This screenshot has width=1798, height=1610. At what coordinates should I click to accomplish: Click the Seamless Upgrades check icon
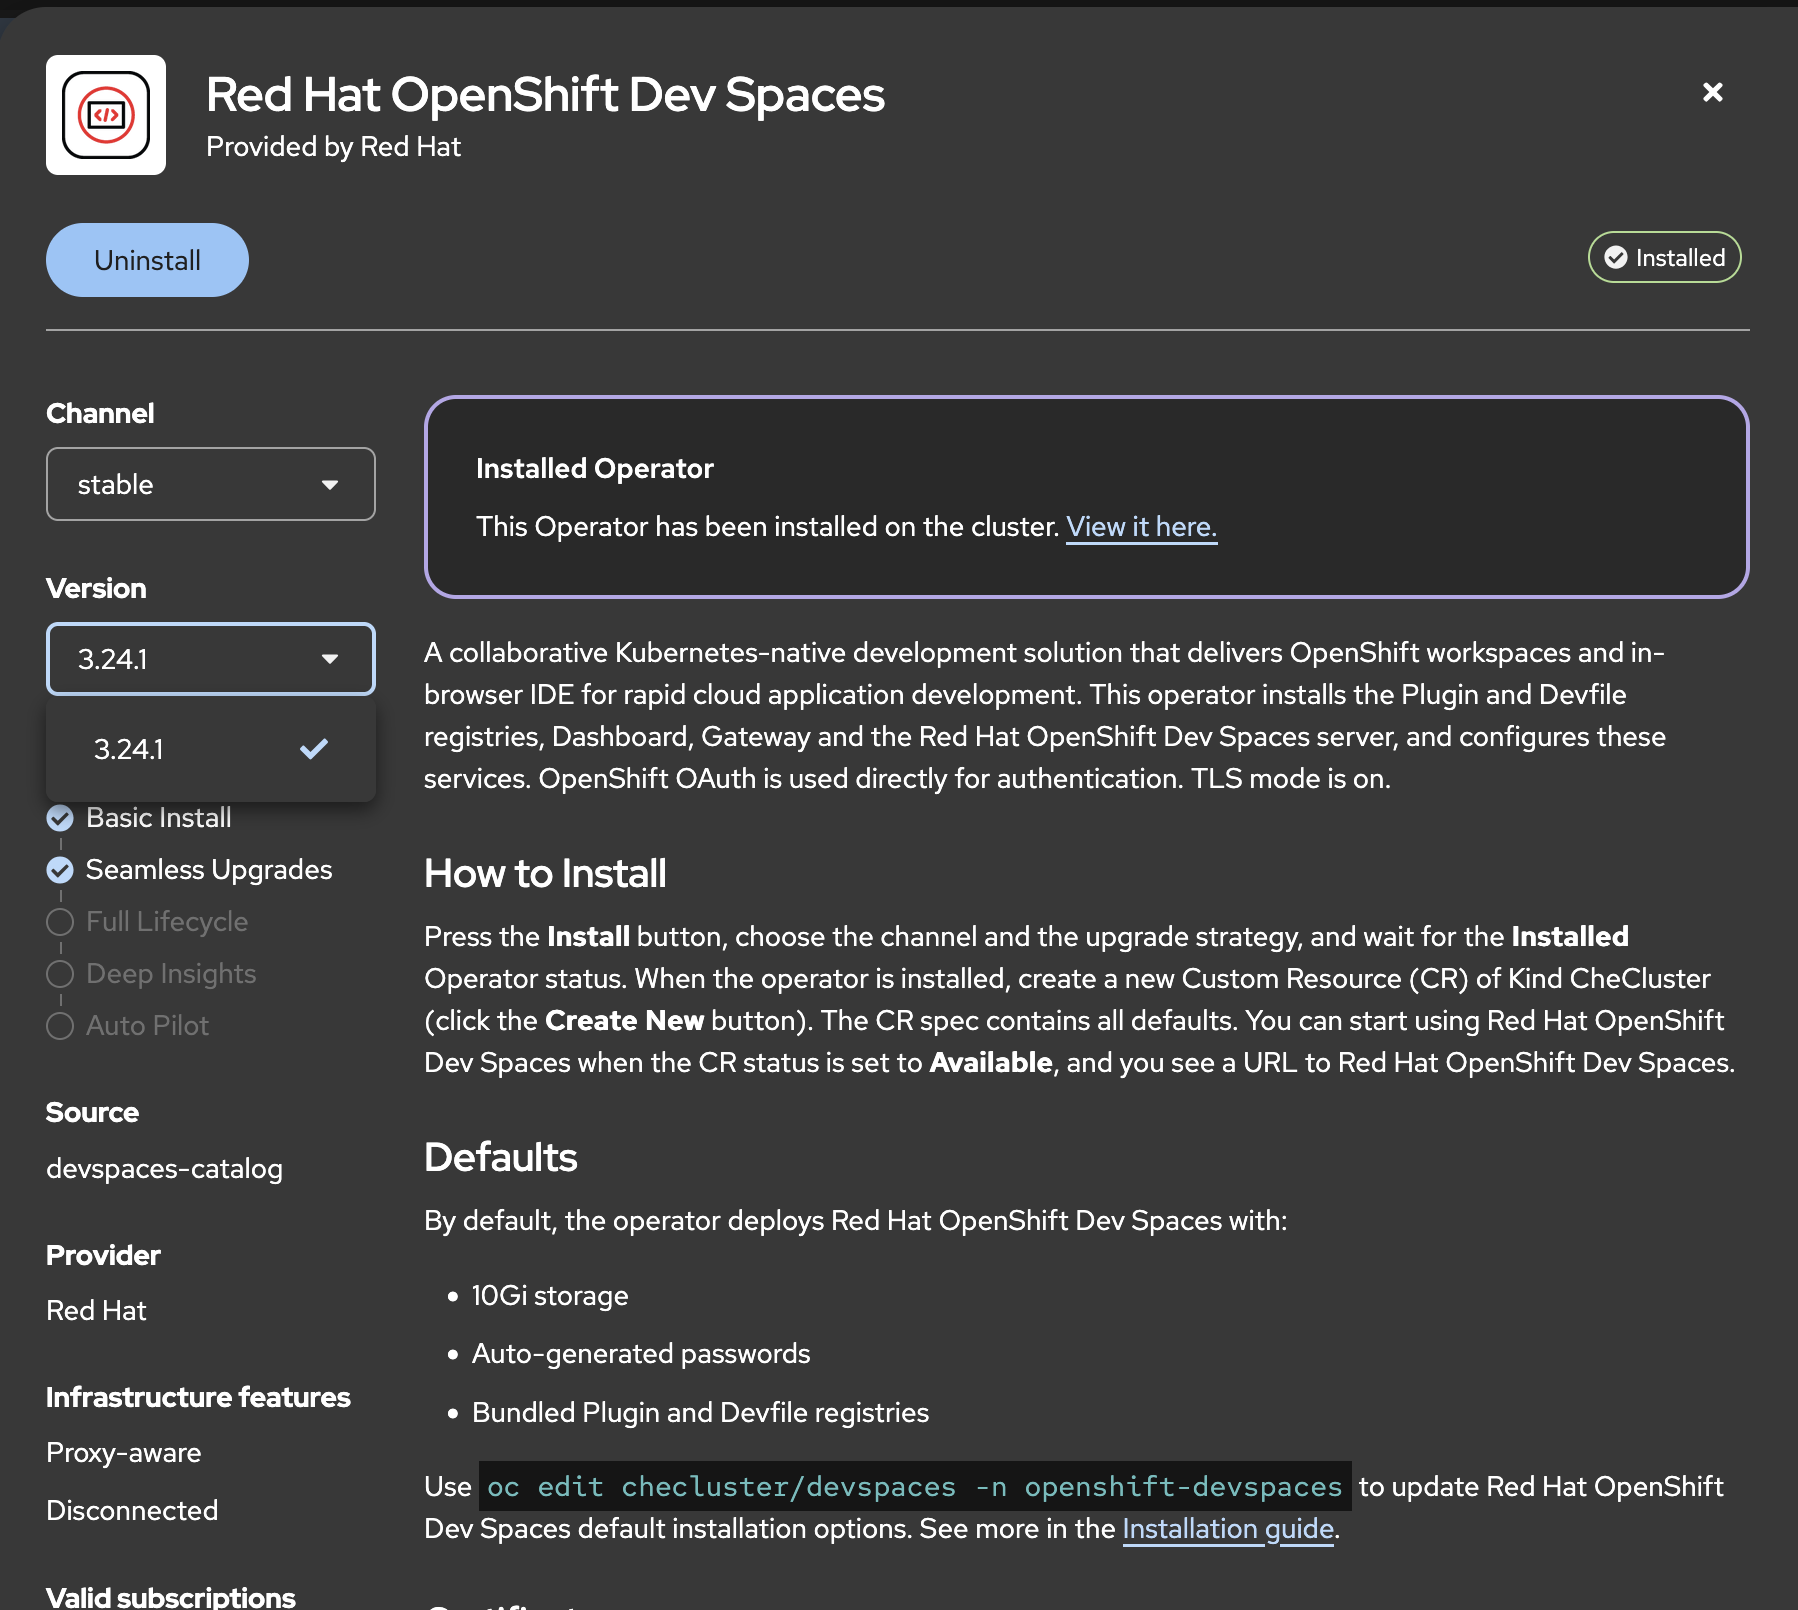60,870
